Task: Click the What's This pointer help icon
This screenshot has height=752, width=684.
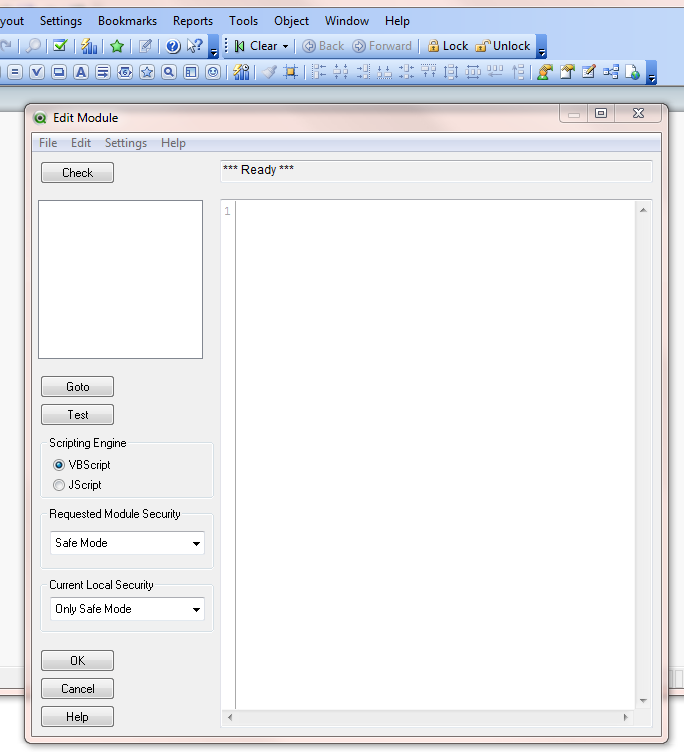Action: click(x=194, y=46)
